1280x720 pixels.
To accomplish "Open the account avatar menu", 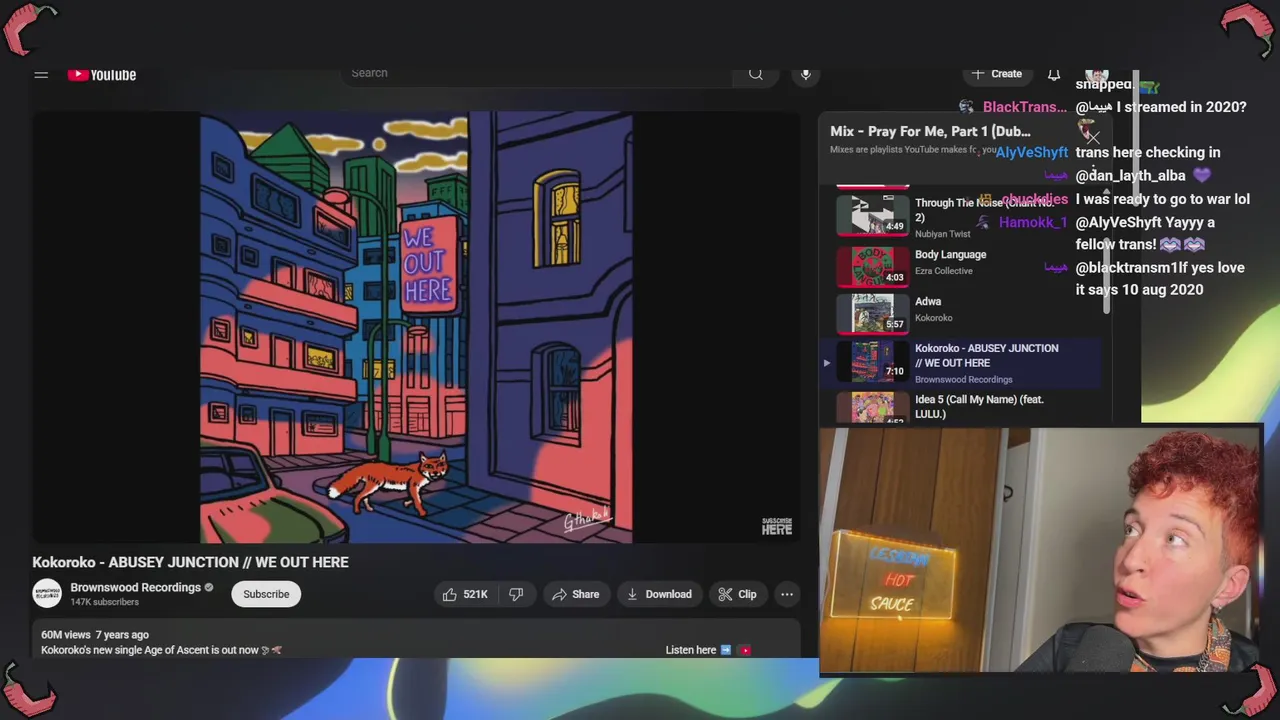I will 1097,76.
